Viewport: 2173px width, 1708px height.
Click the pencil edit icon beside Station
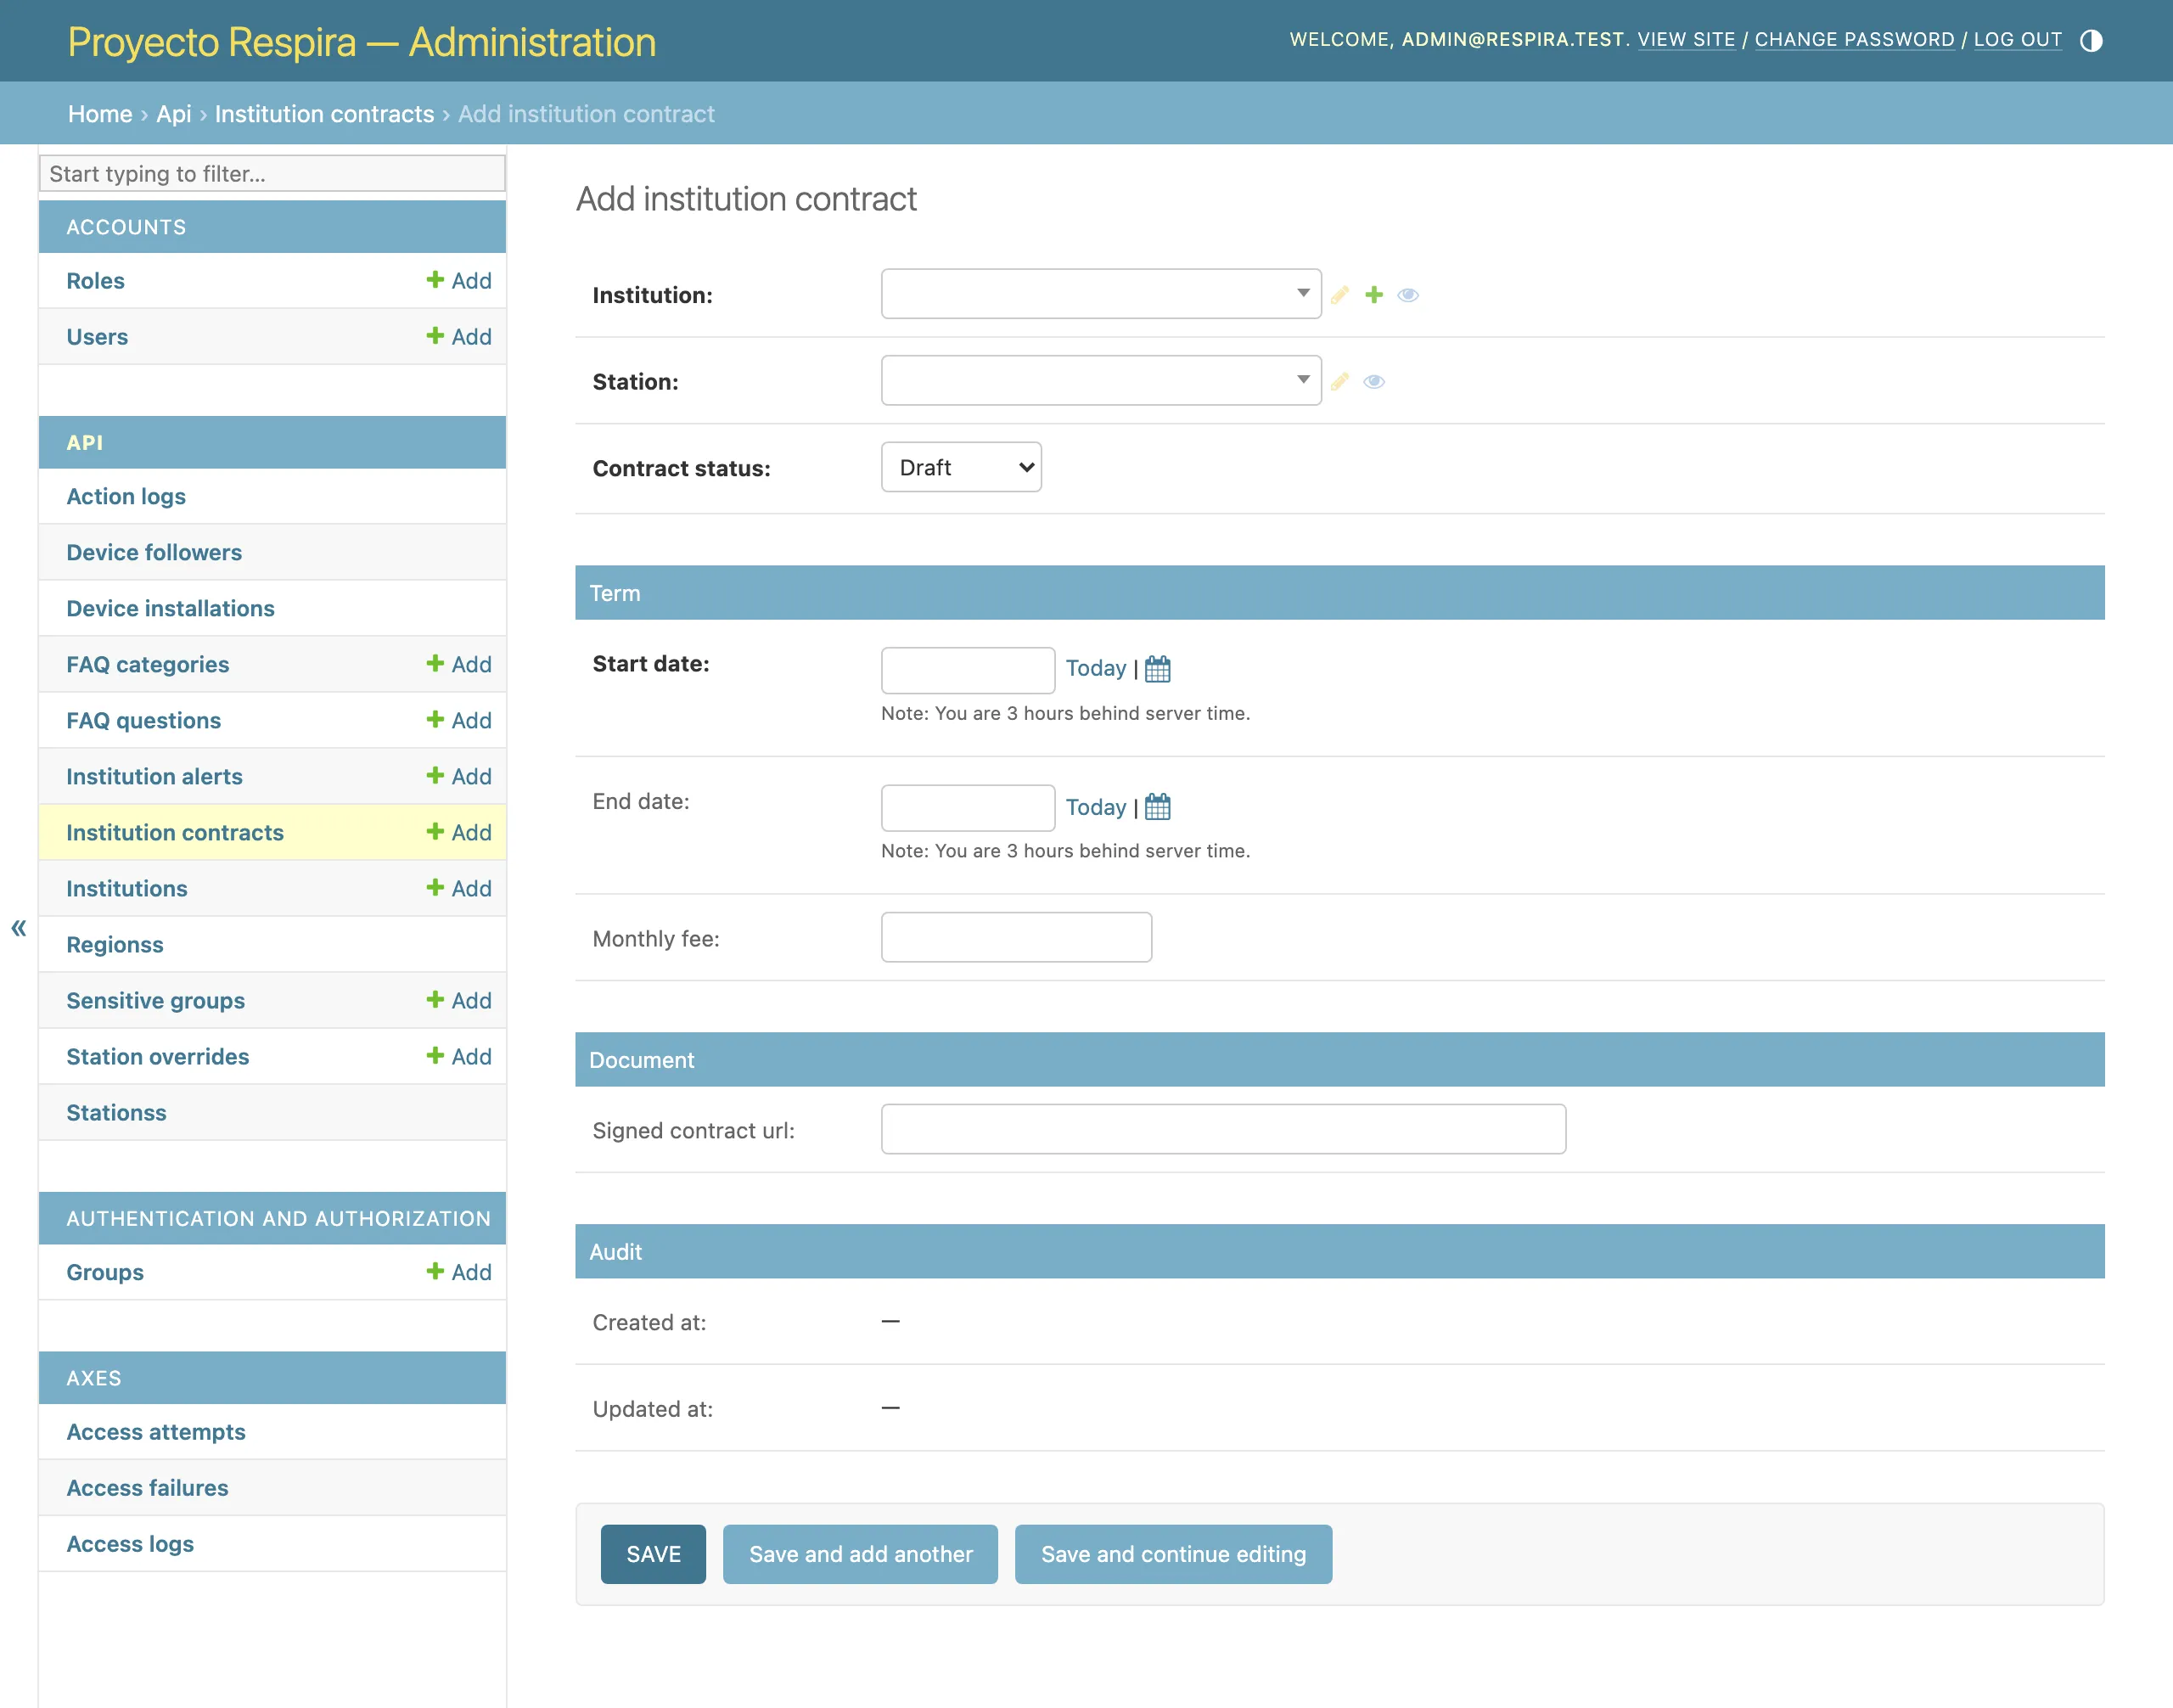tap(1340, 381)
